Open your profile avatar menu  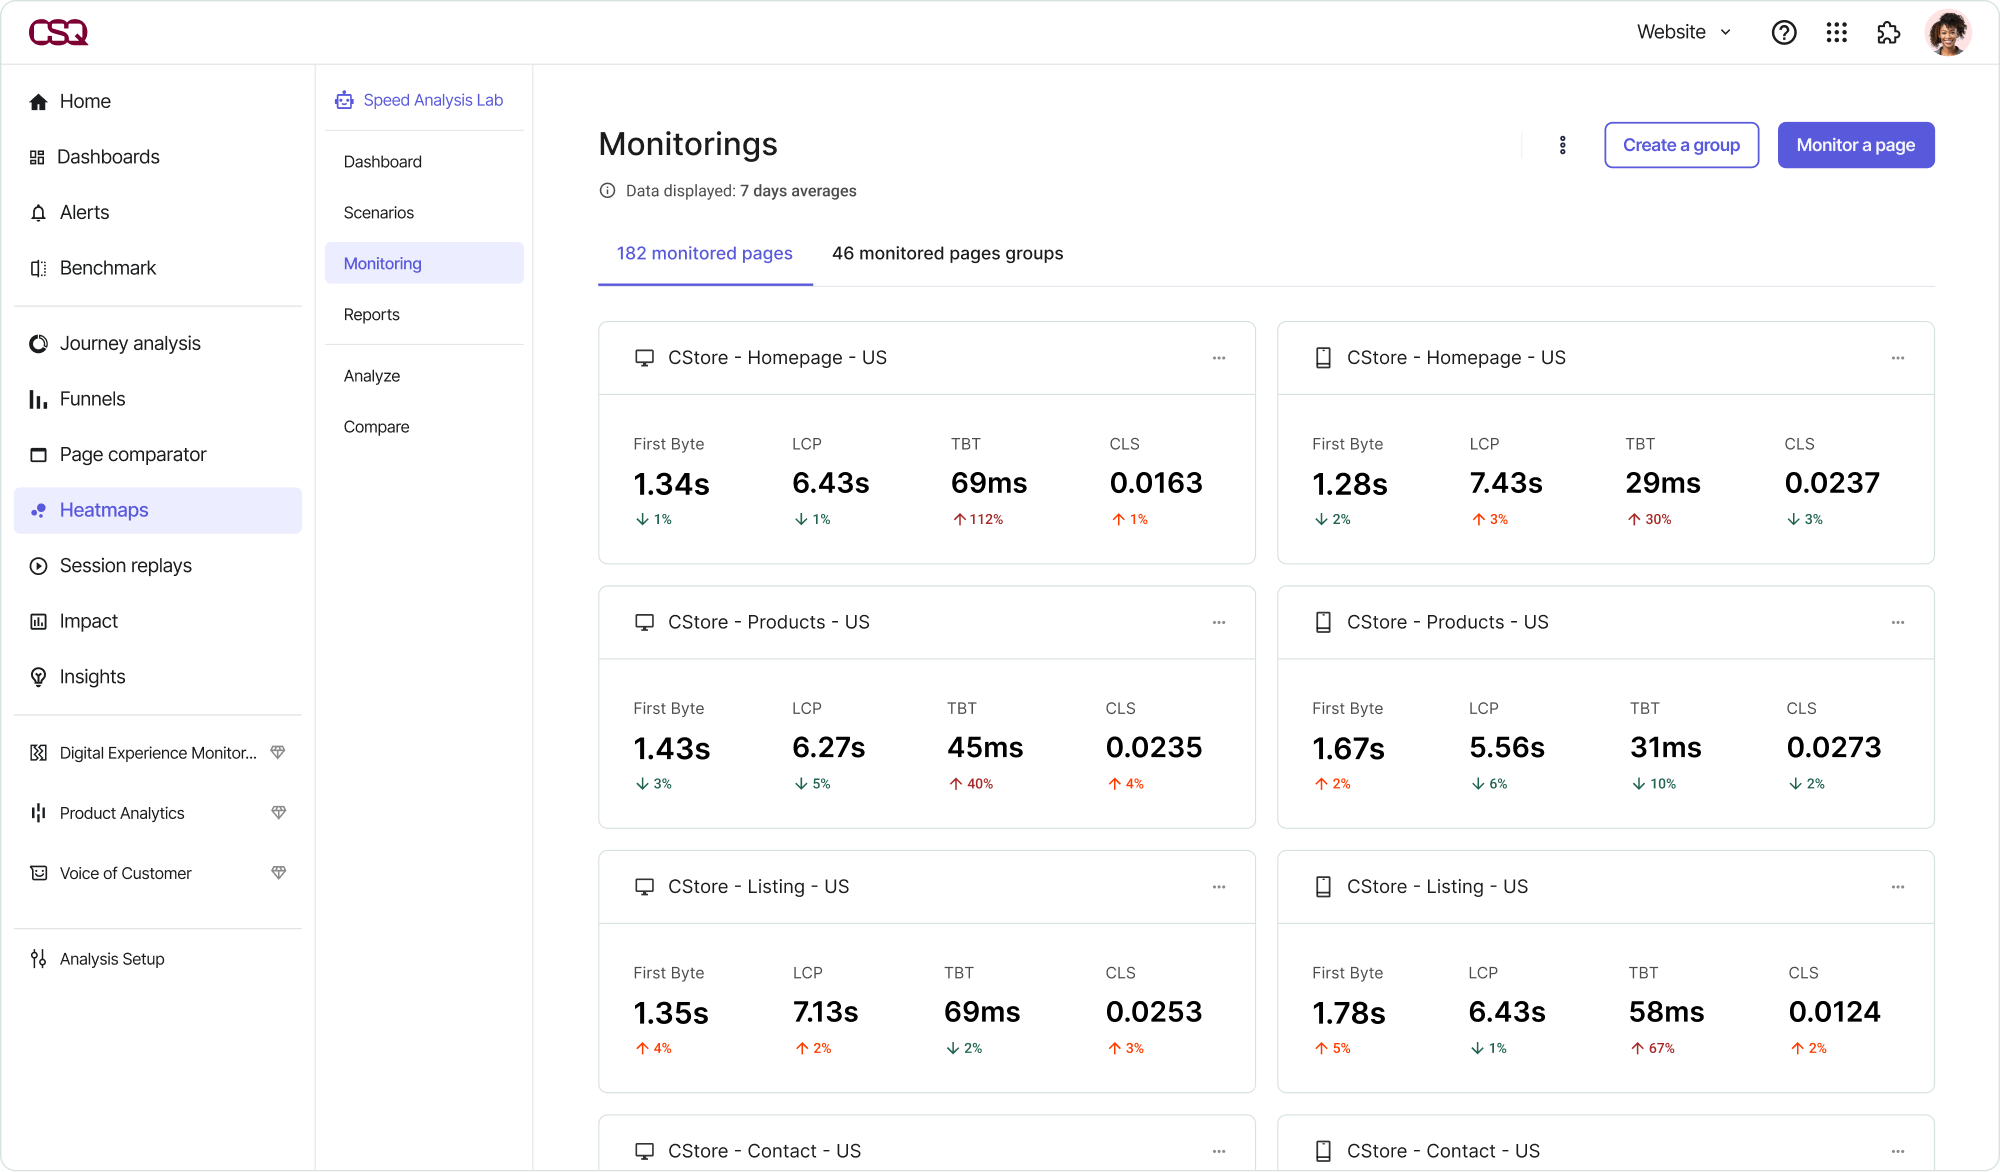pos(1948,32)
